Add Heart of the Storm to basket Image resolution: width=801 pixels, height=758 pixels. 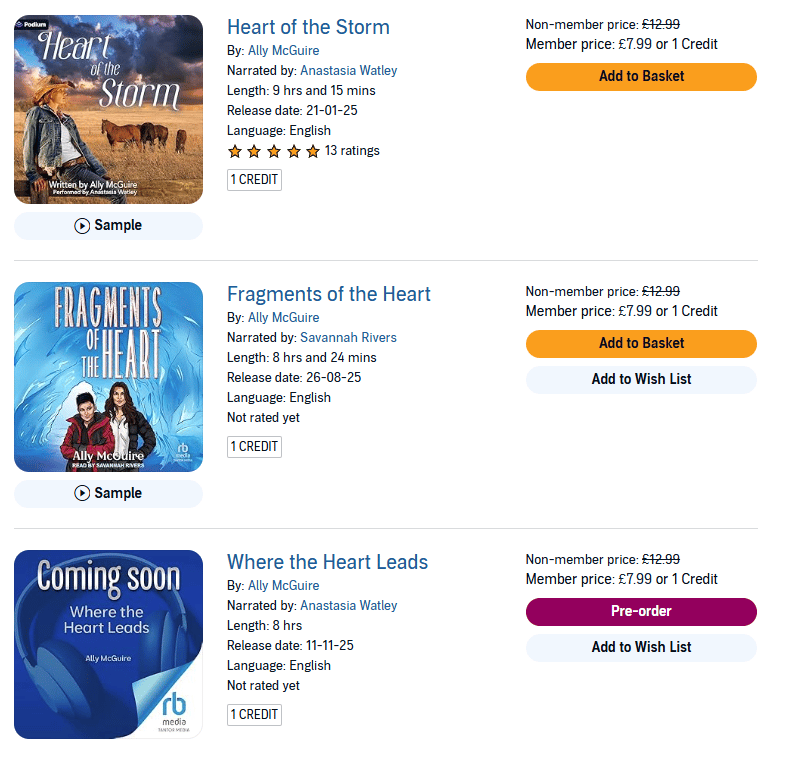coord(641,77)
